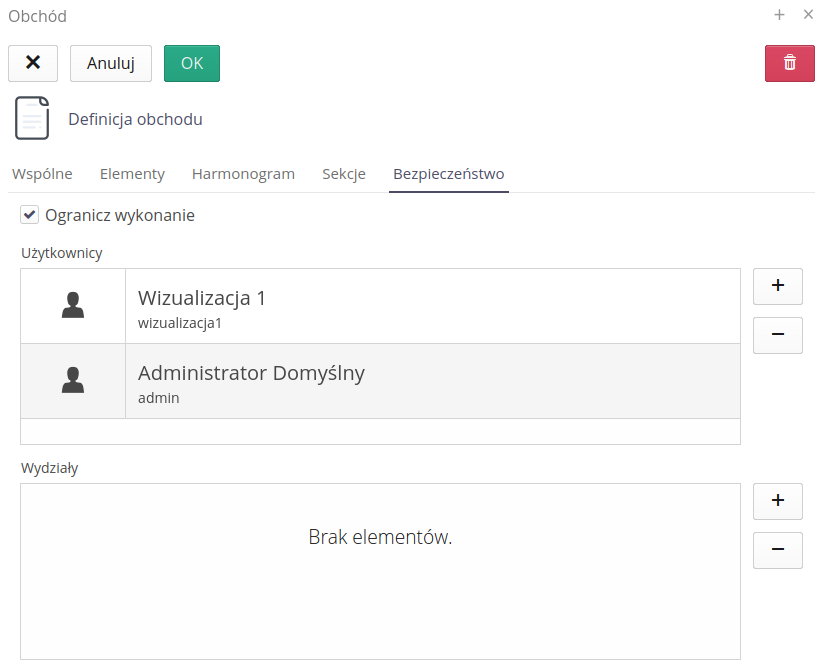Add a department using Wydziały plus button
Viewport: 821px width, 672px height.
tap(777, 501)
